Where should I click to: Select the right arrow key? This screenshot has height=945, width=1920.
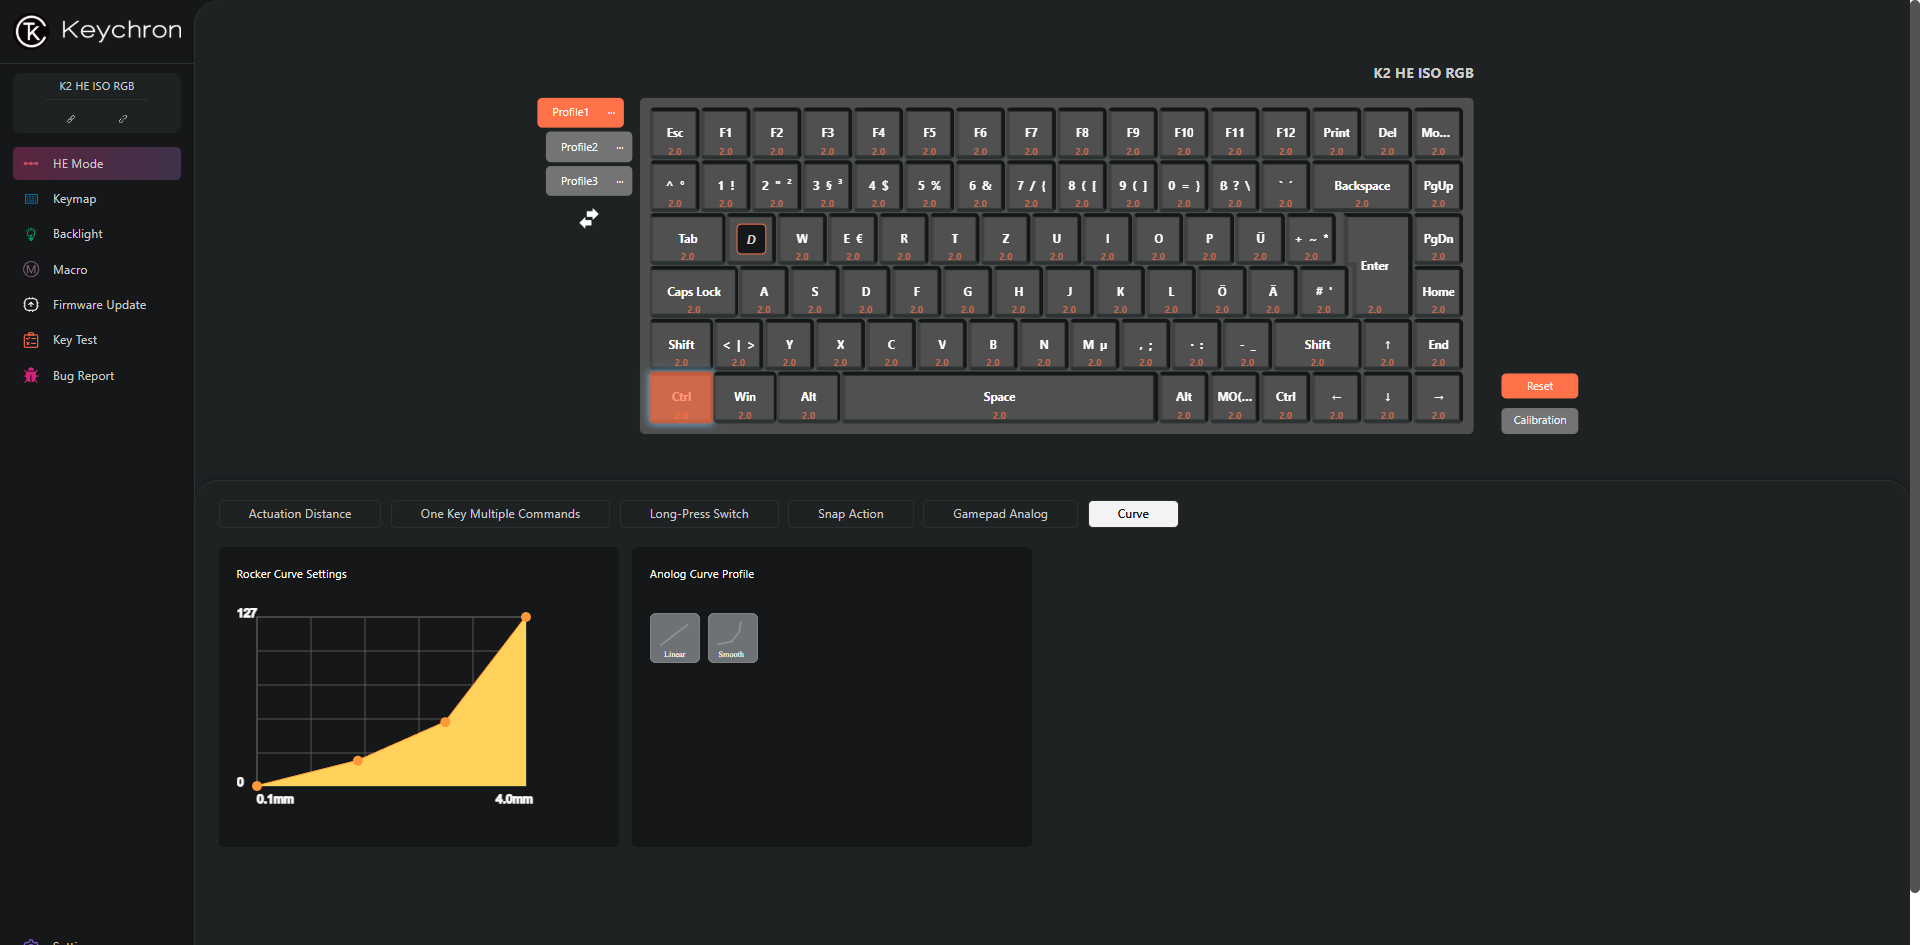[1438, 398]
